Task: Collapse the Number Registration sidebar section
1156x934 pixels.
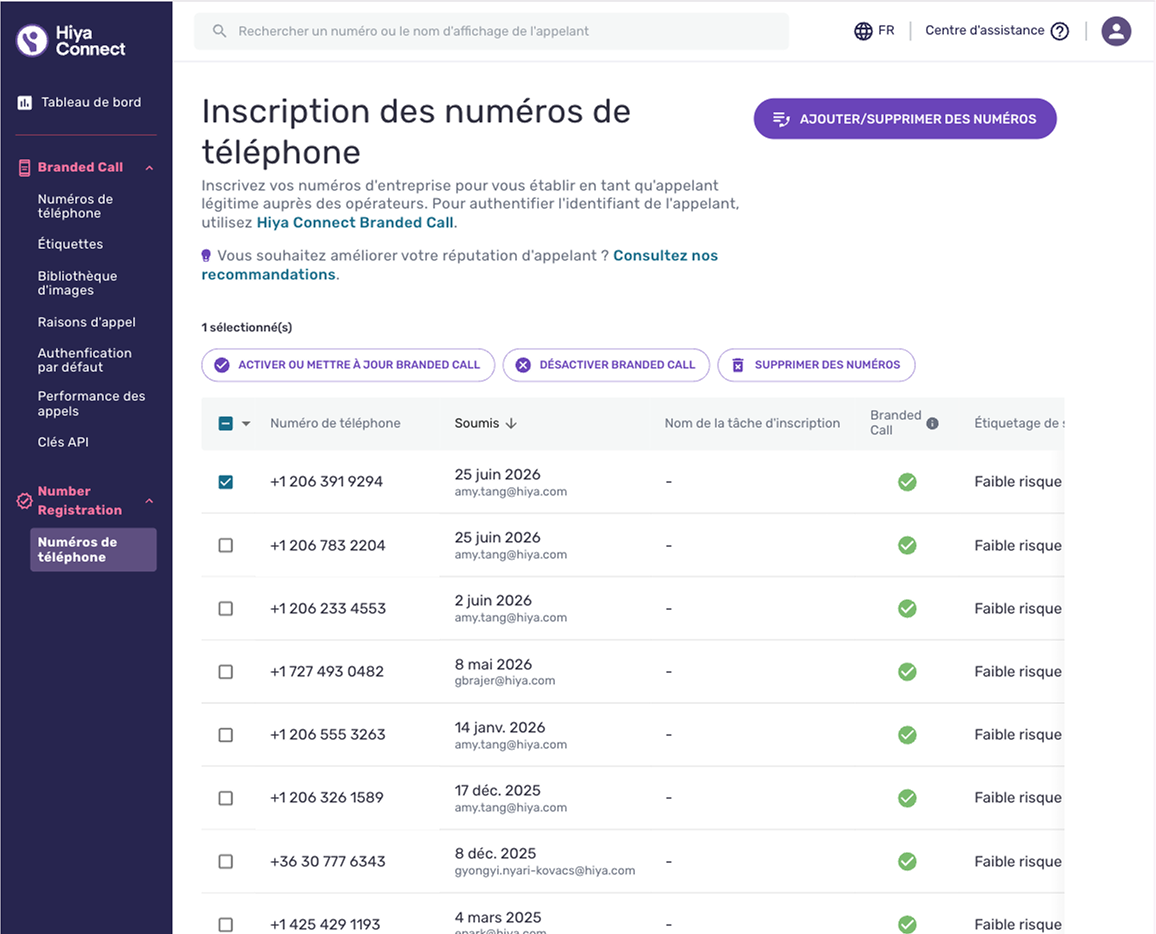Action: 150,501
